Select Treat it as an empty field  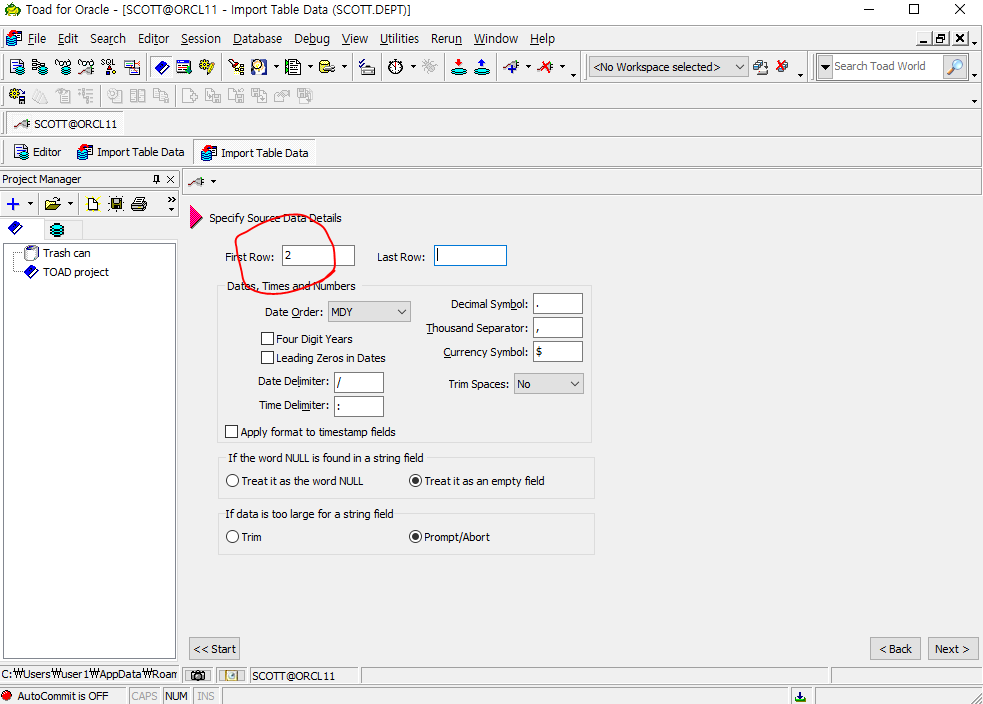tap(415, 481)
